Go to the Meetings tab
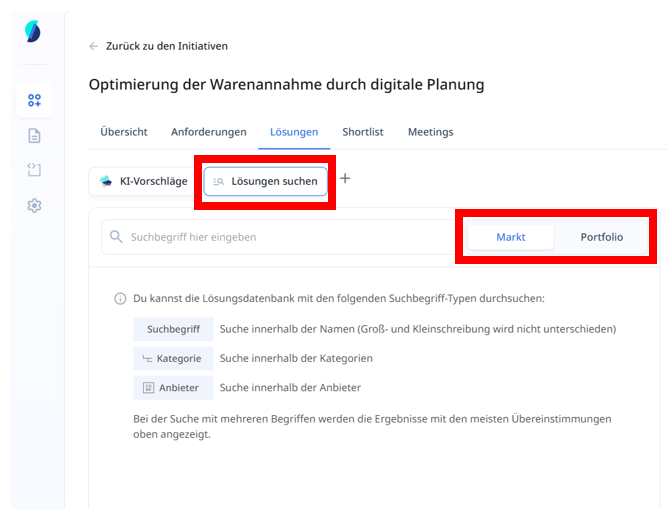The height and width of the screenshot is (520, 670). (430, 132)
